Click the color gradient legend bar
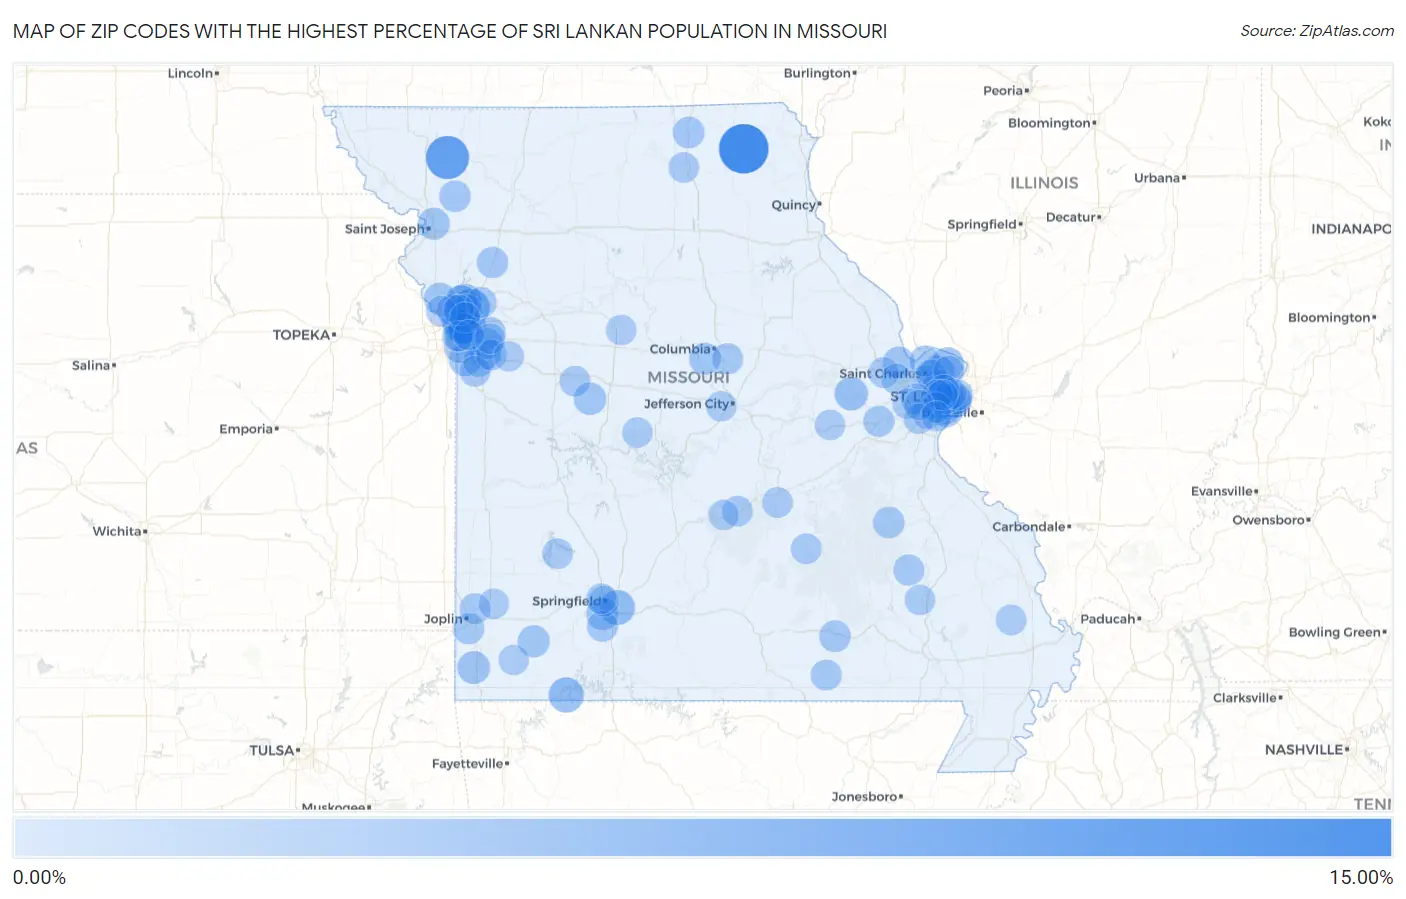This screenshot has height=899, width=1406. point(702,838)
